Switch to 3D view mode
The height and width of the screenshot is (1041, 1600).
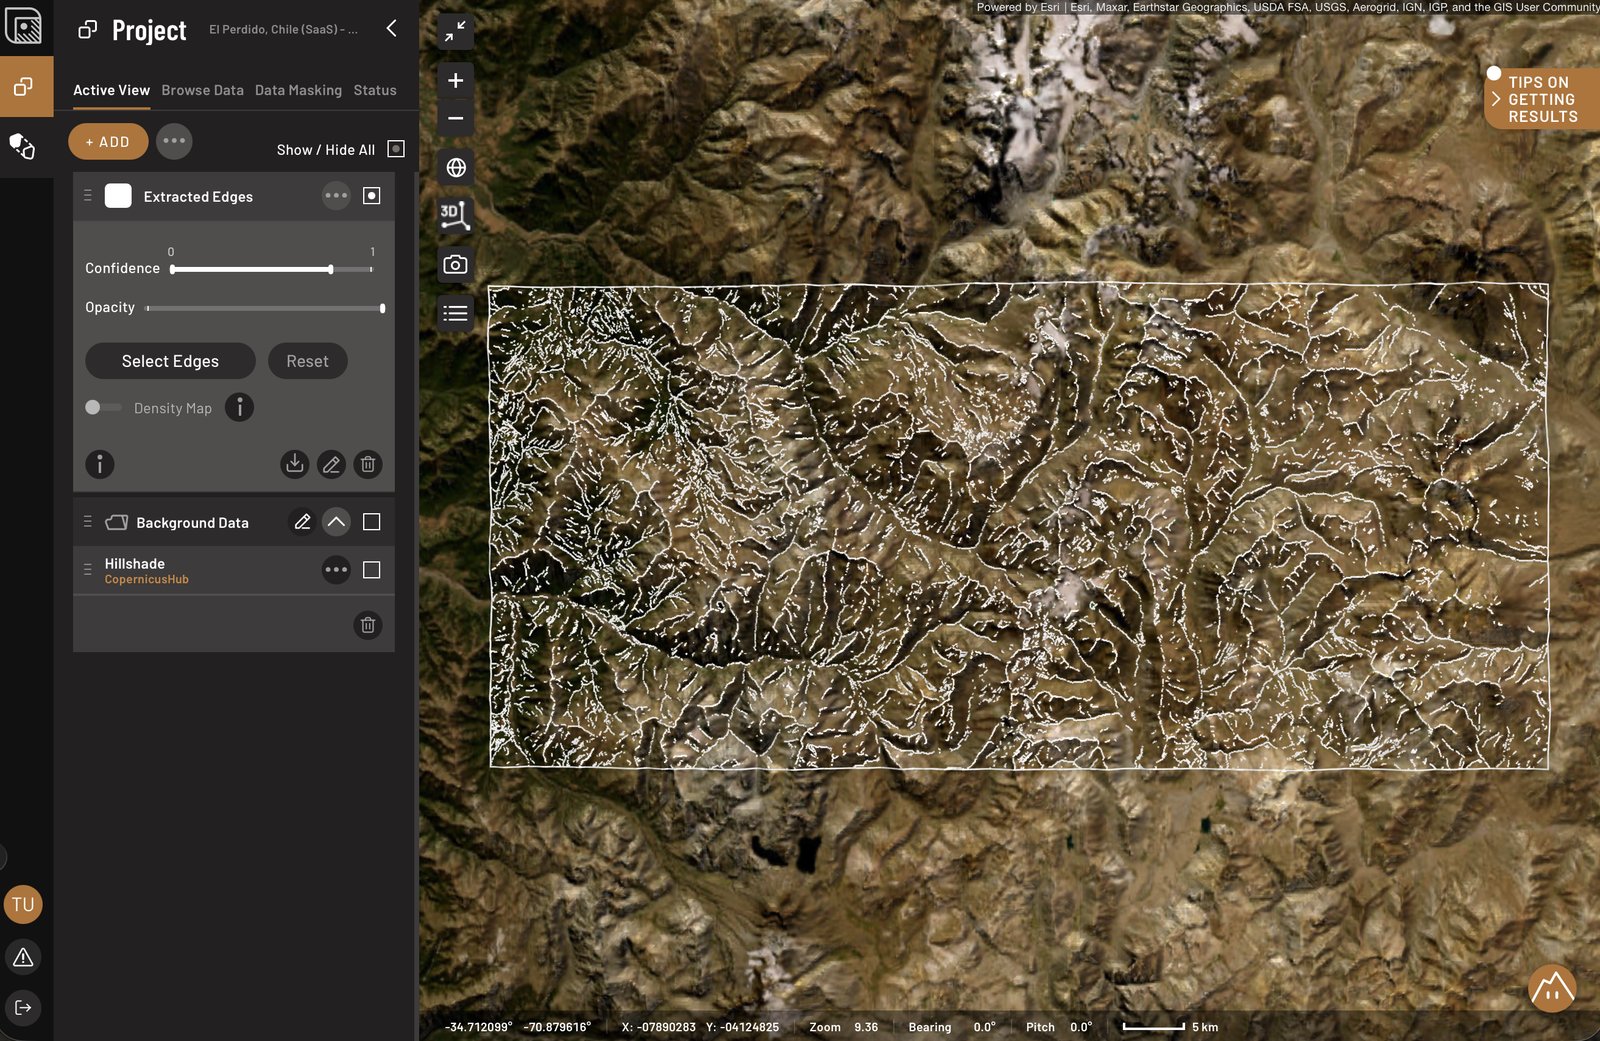pyautogui.click(x=455, y=215)
